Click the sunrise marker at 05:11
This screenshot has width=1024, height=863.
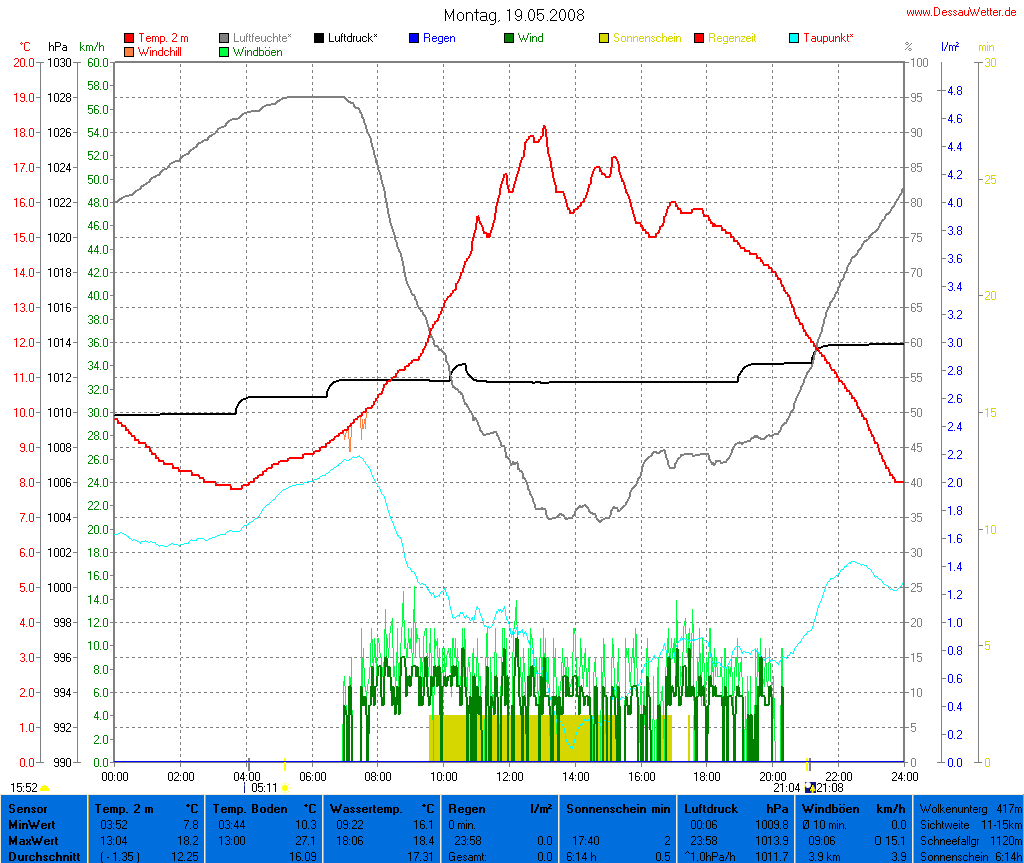[285, 788]
